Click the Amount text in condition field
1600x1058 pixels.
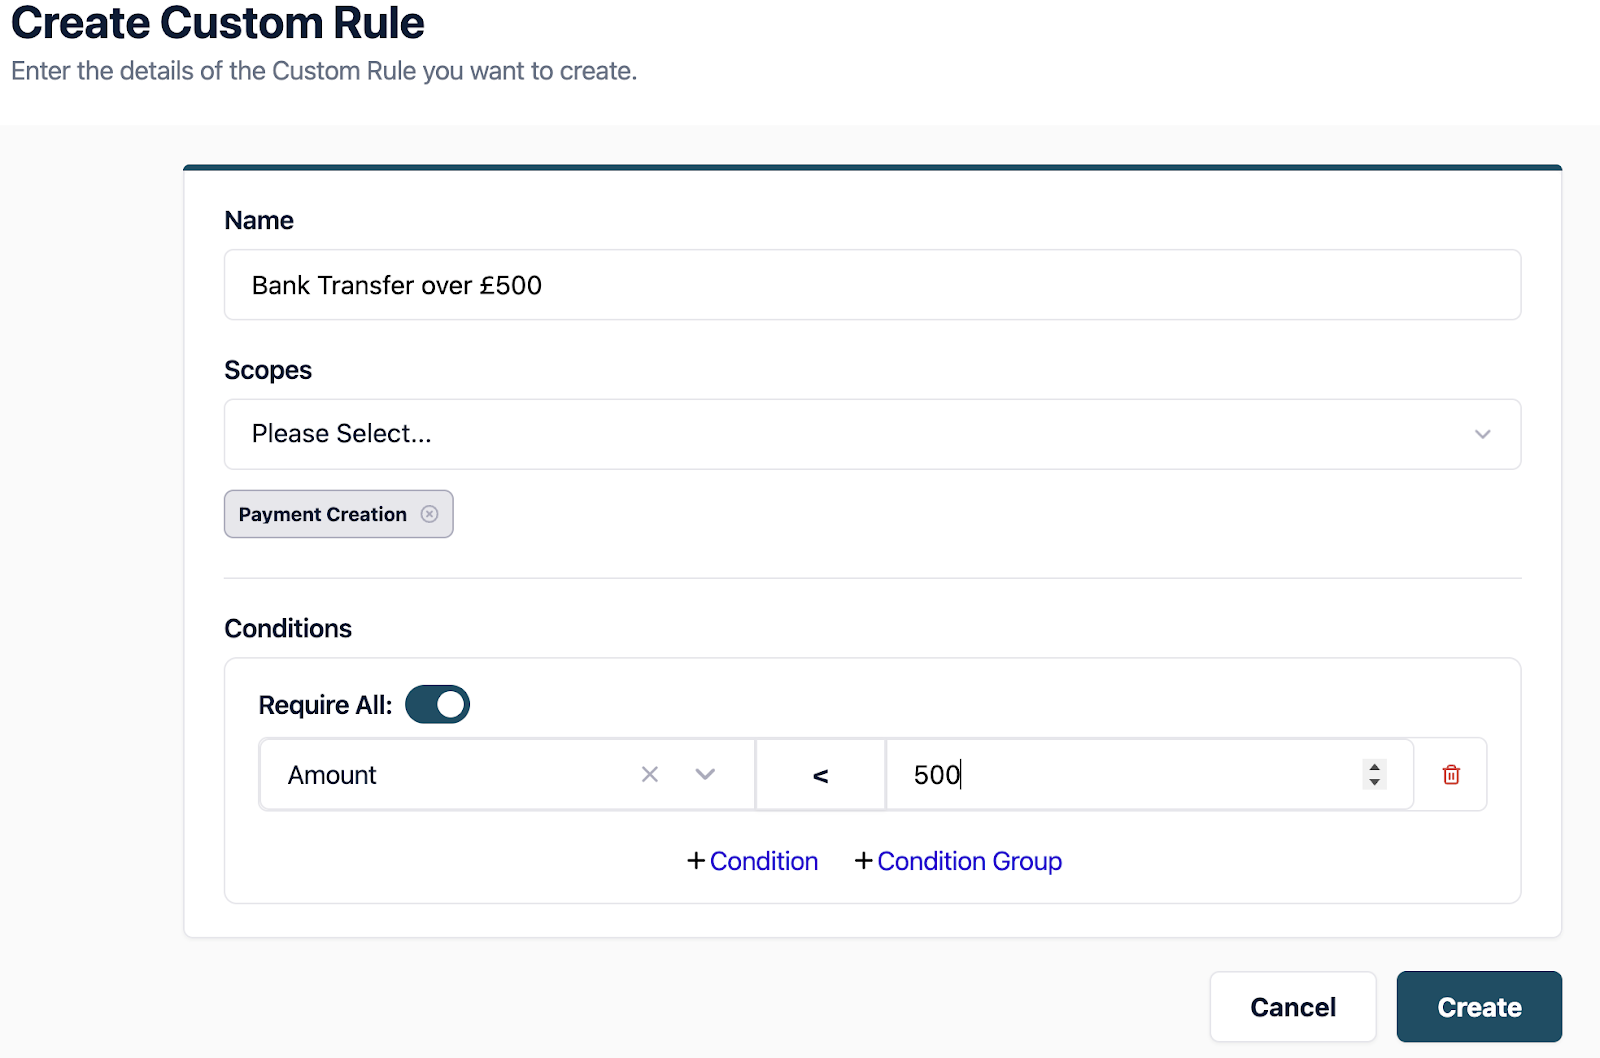click(332, 775)
